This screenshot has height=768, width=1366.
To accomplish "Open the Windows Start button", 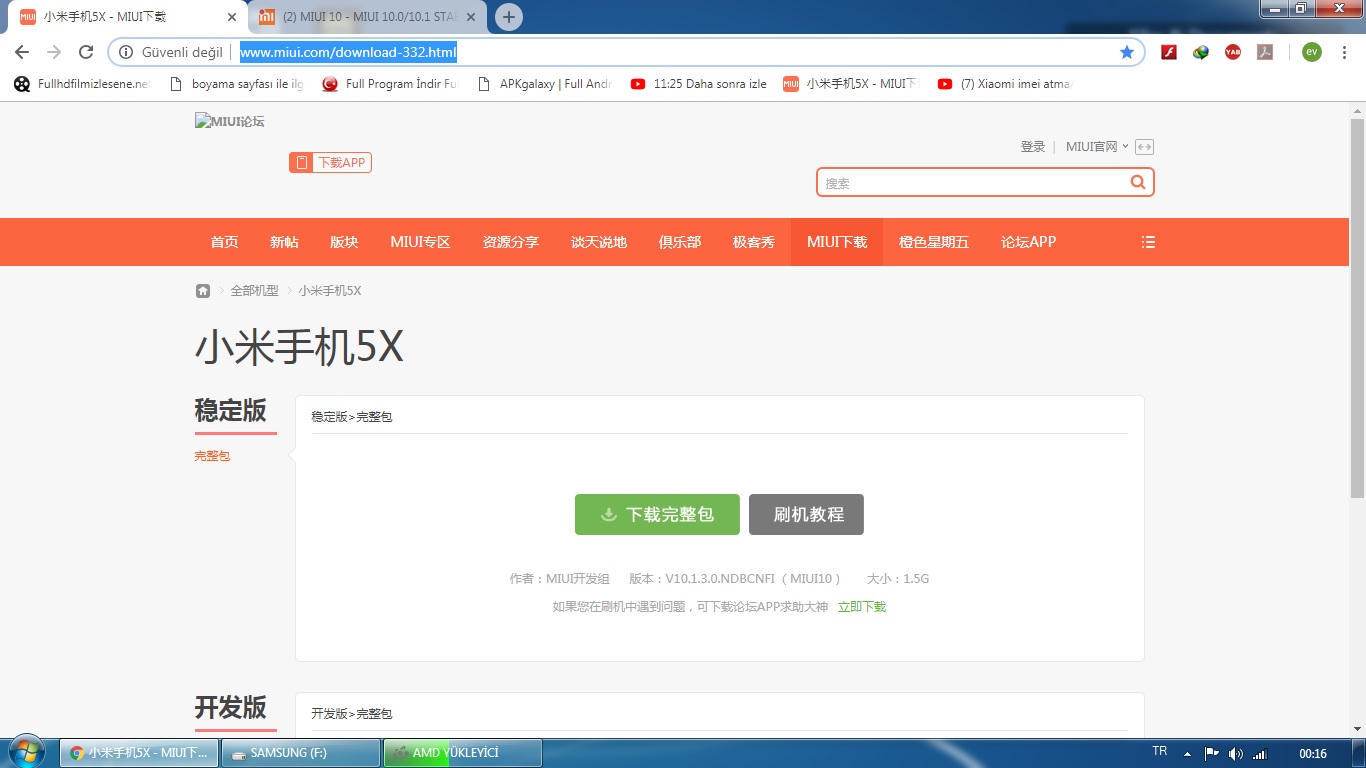I will pyautogui.click(x=26, y=752).
